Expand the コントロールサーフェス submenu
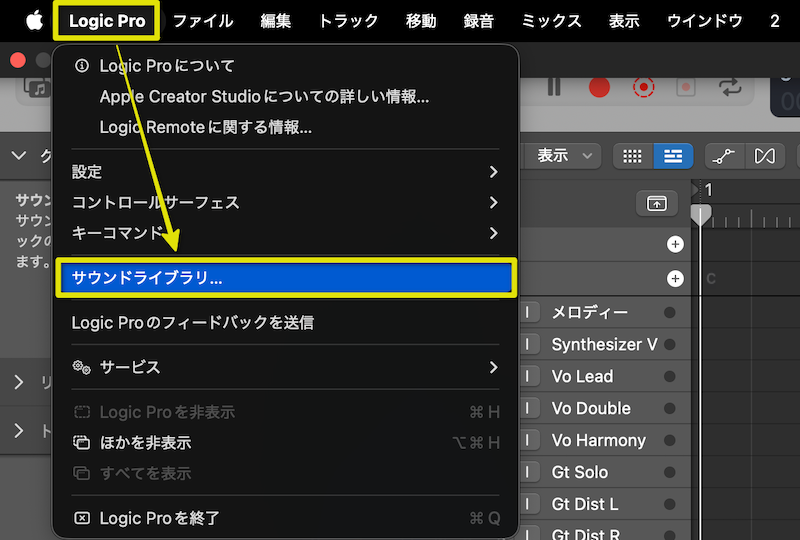 coord(286,203)
